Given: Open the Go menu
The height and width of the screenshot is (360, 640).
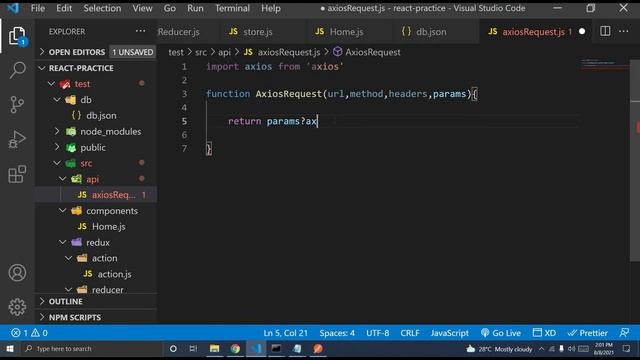Looking at the screenshot, I should (170, 8).
